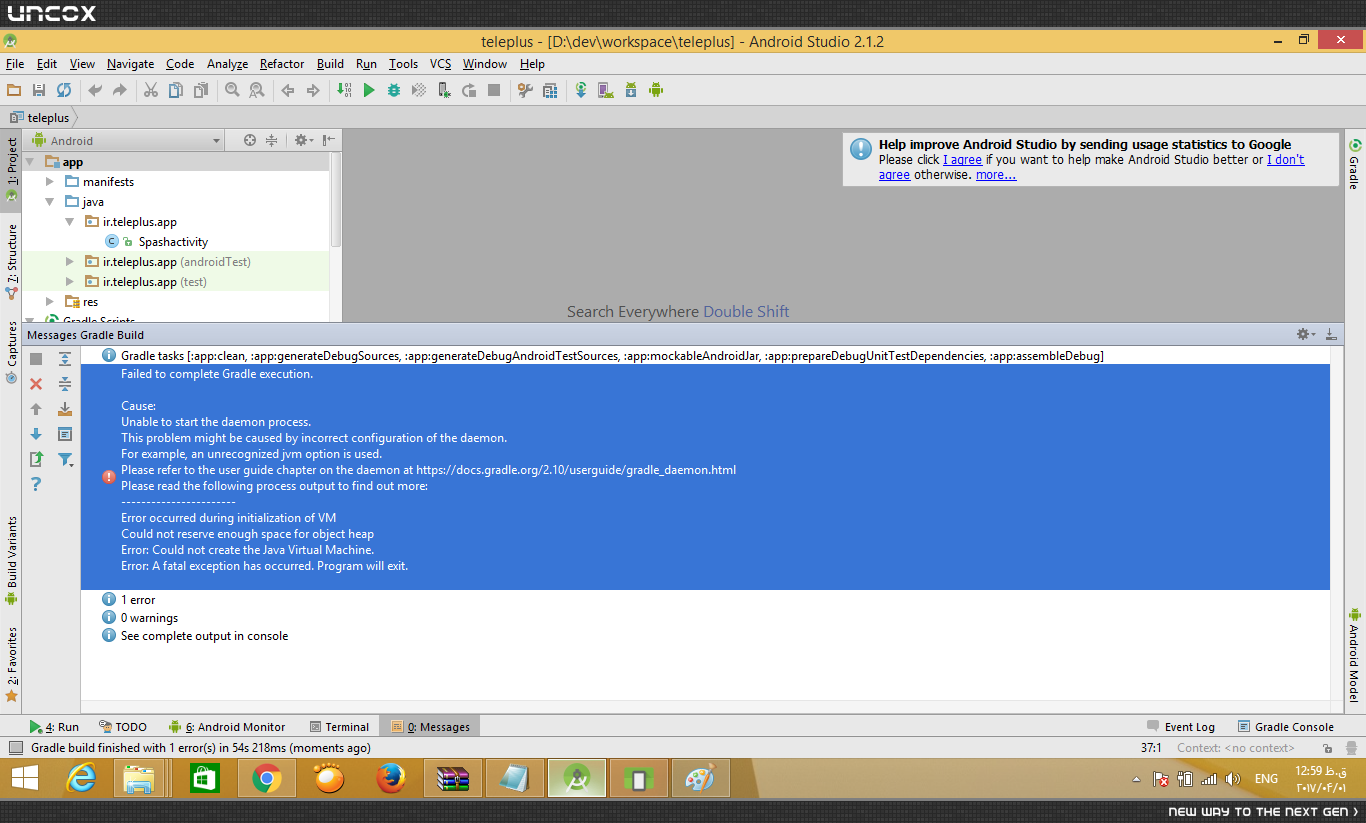Screen dimensions: 1366x823
Task: Run the app with green play icon
Action: [x=369, y=90]
